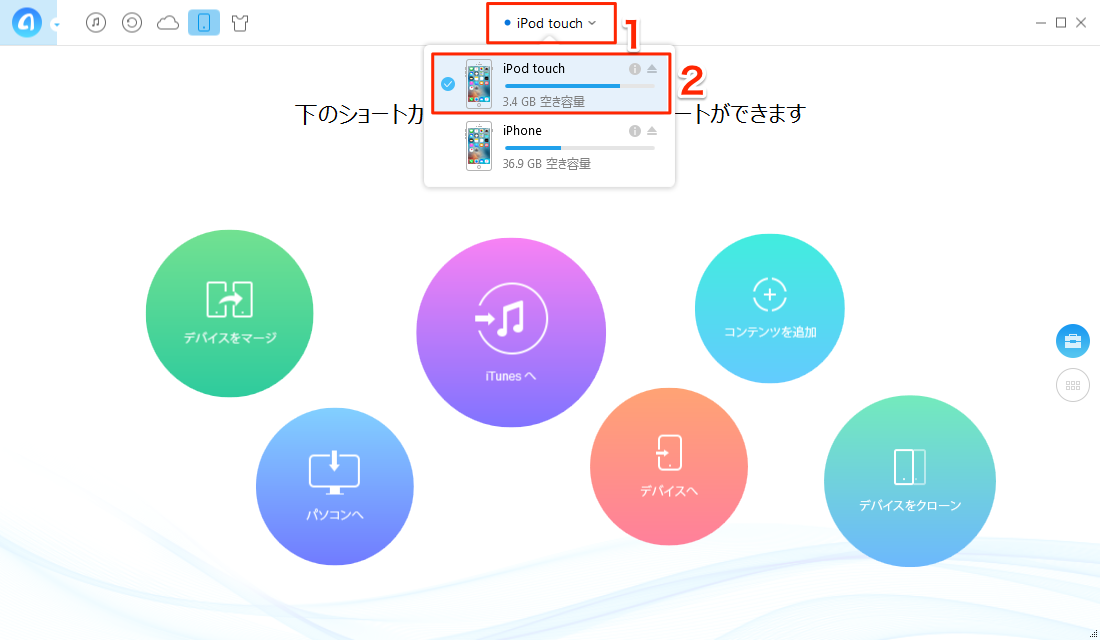The width and height of the screenshot is (1100, 640).
Task: Open the skin theme shirt icon
Action: point(240,23)
